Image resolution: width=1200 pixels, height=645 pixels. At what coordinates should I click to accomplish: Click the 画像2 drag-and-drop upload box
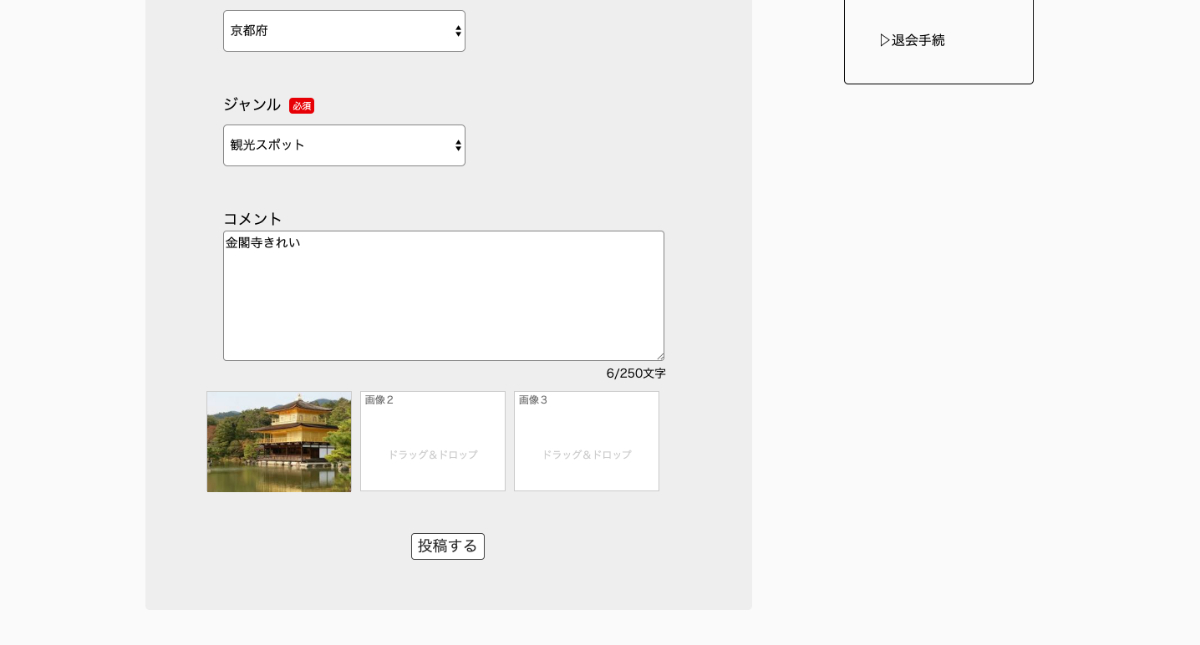(x=433, y=441)
